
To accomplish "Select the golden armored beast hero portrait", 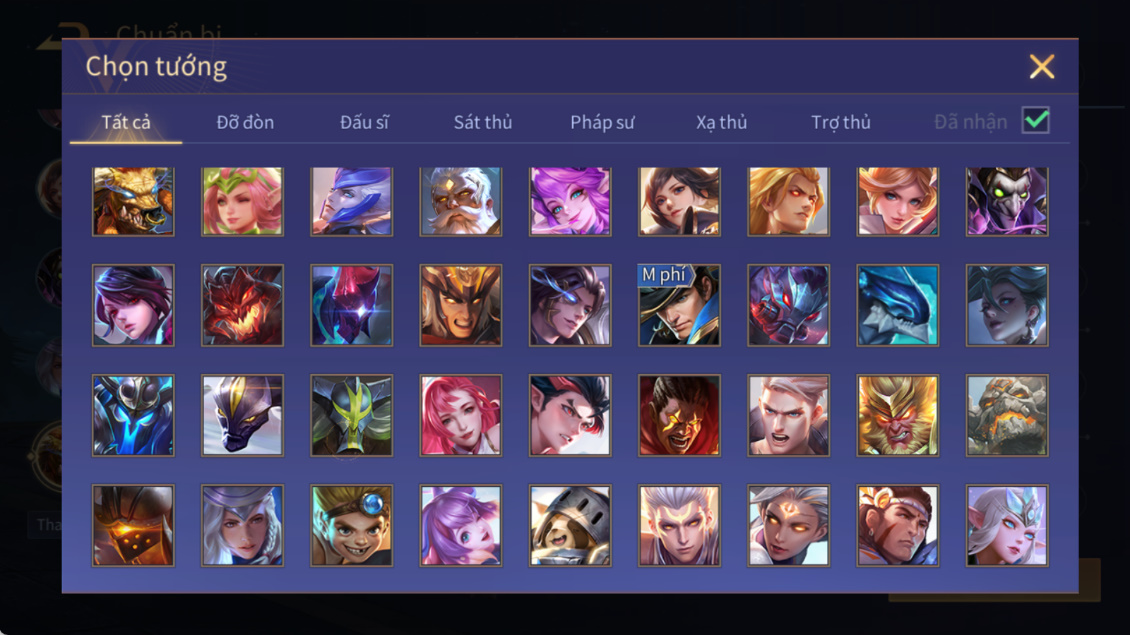I will point(133,202).
